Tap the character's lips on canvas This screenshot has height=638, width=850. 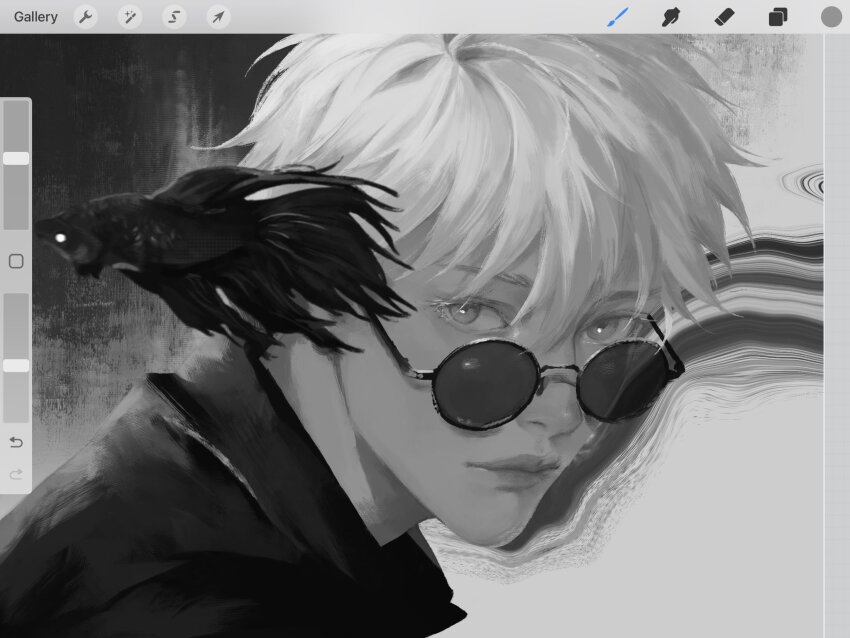click(515, 468)
